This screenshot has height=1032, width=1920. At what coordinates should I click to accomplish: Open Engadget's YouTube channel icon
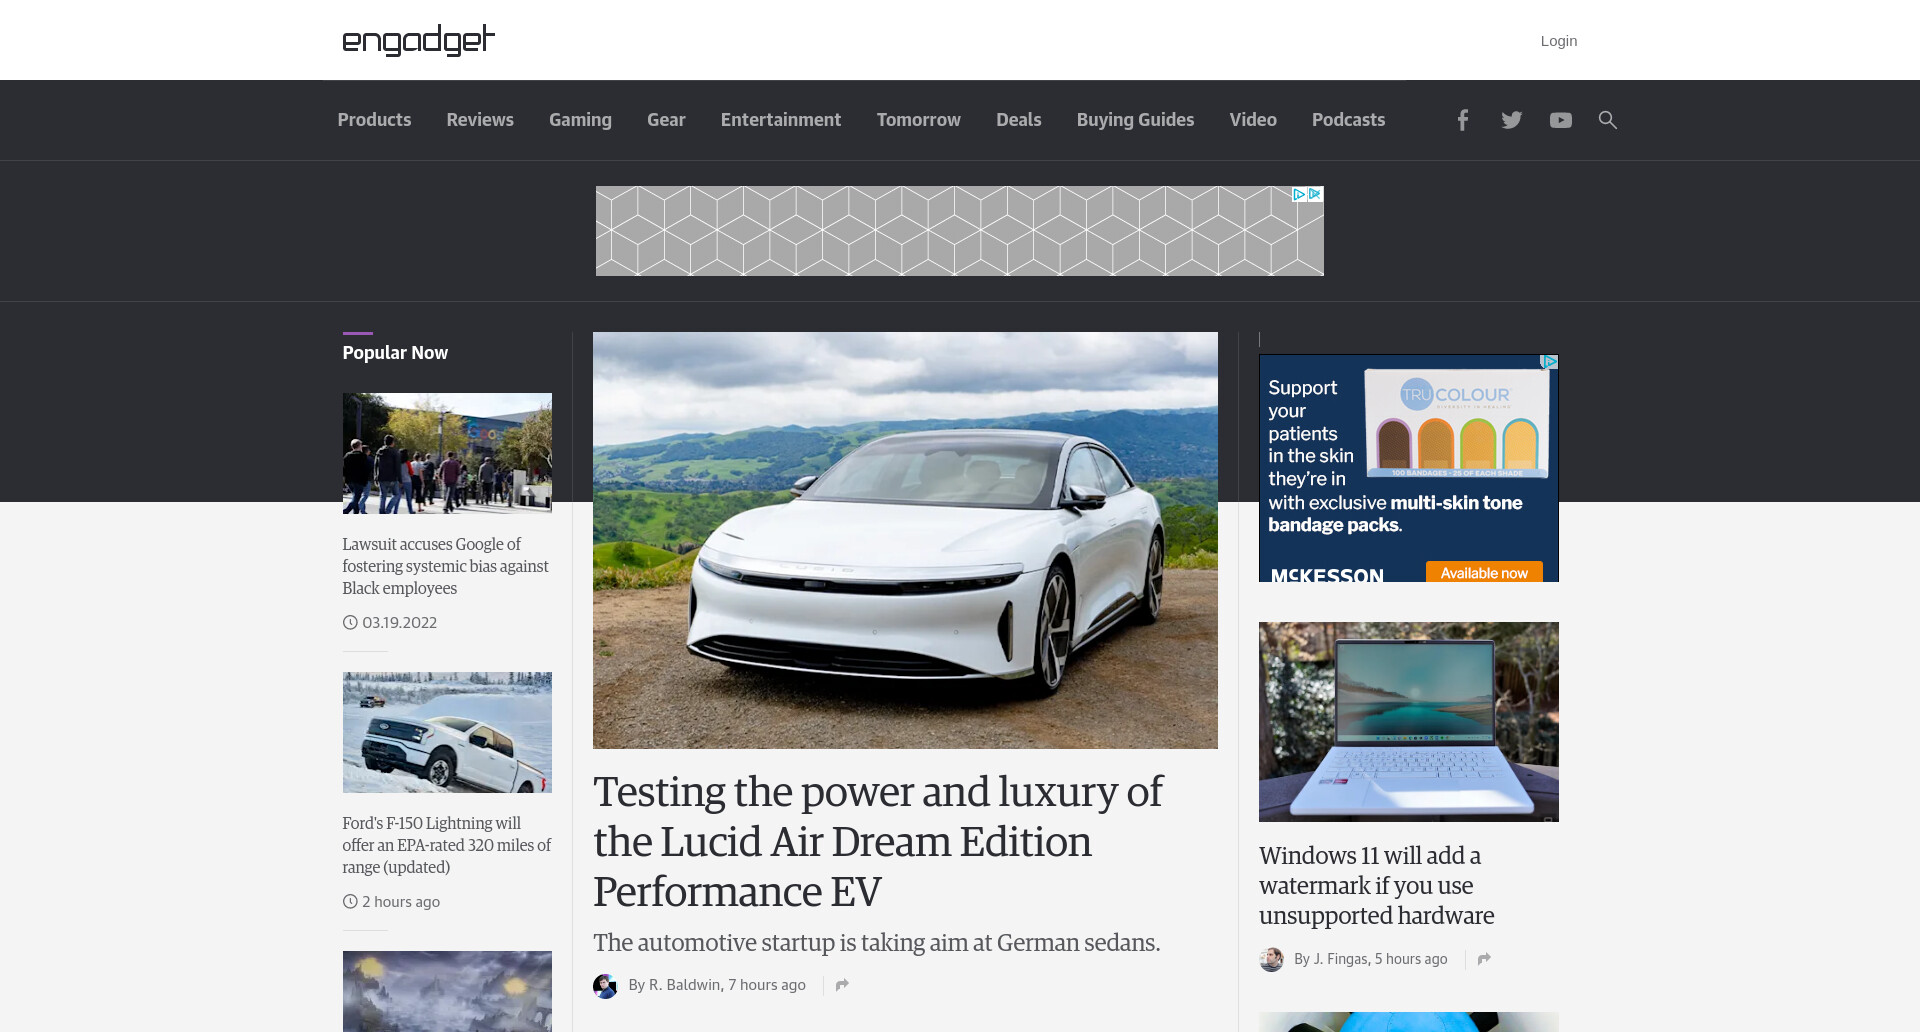[x=1560, y=120]
